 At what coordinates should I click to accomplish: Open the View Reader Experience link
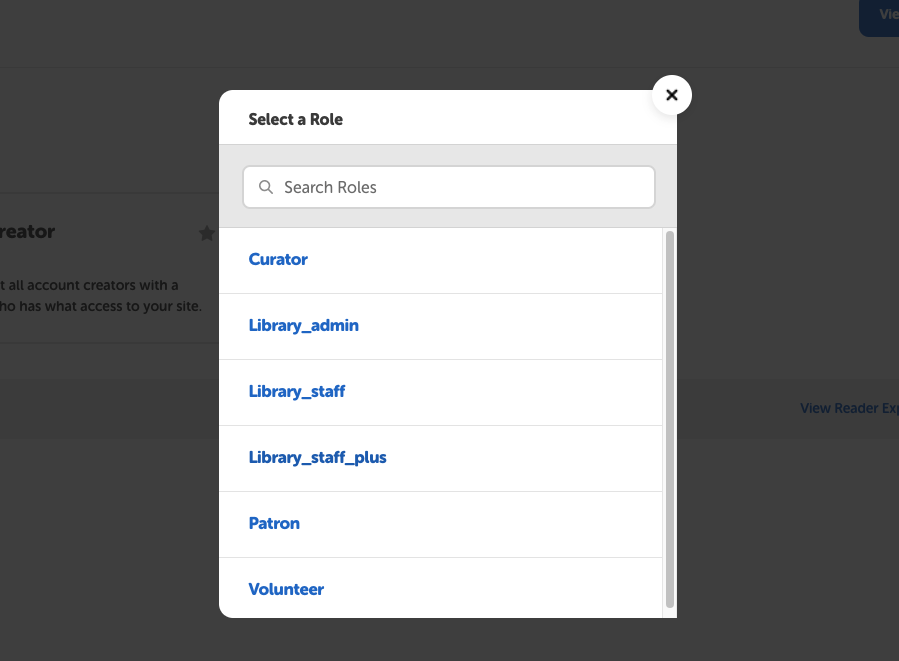click(849, 408)
